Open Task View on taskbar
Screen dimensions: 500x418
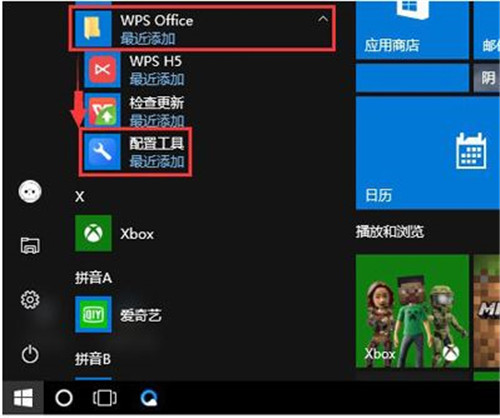pyautogui.click(x=105, y=398)
